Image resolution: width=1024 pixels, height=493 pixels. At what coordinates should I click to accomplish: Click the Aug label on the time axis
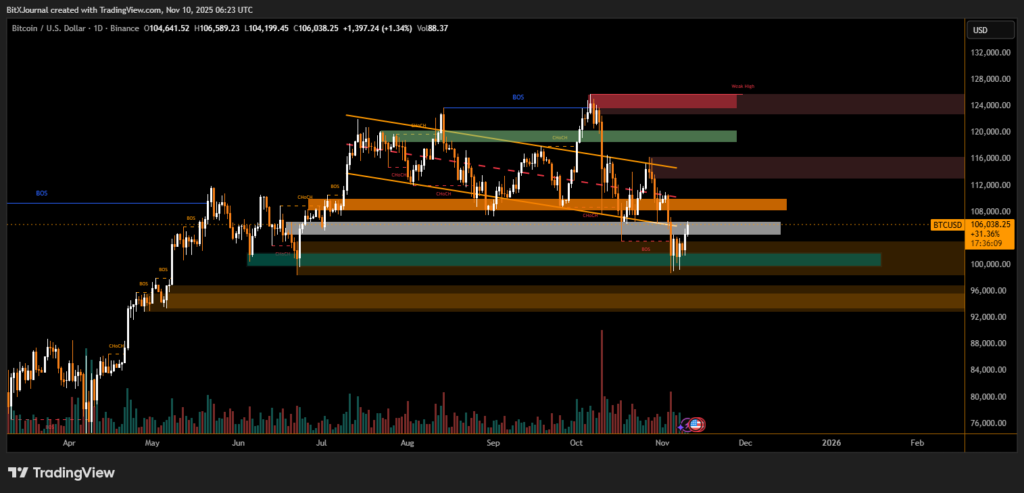coord(407,440)
